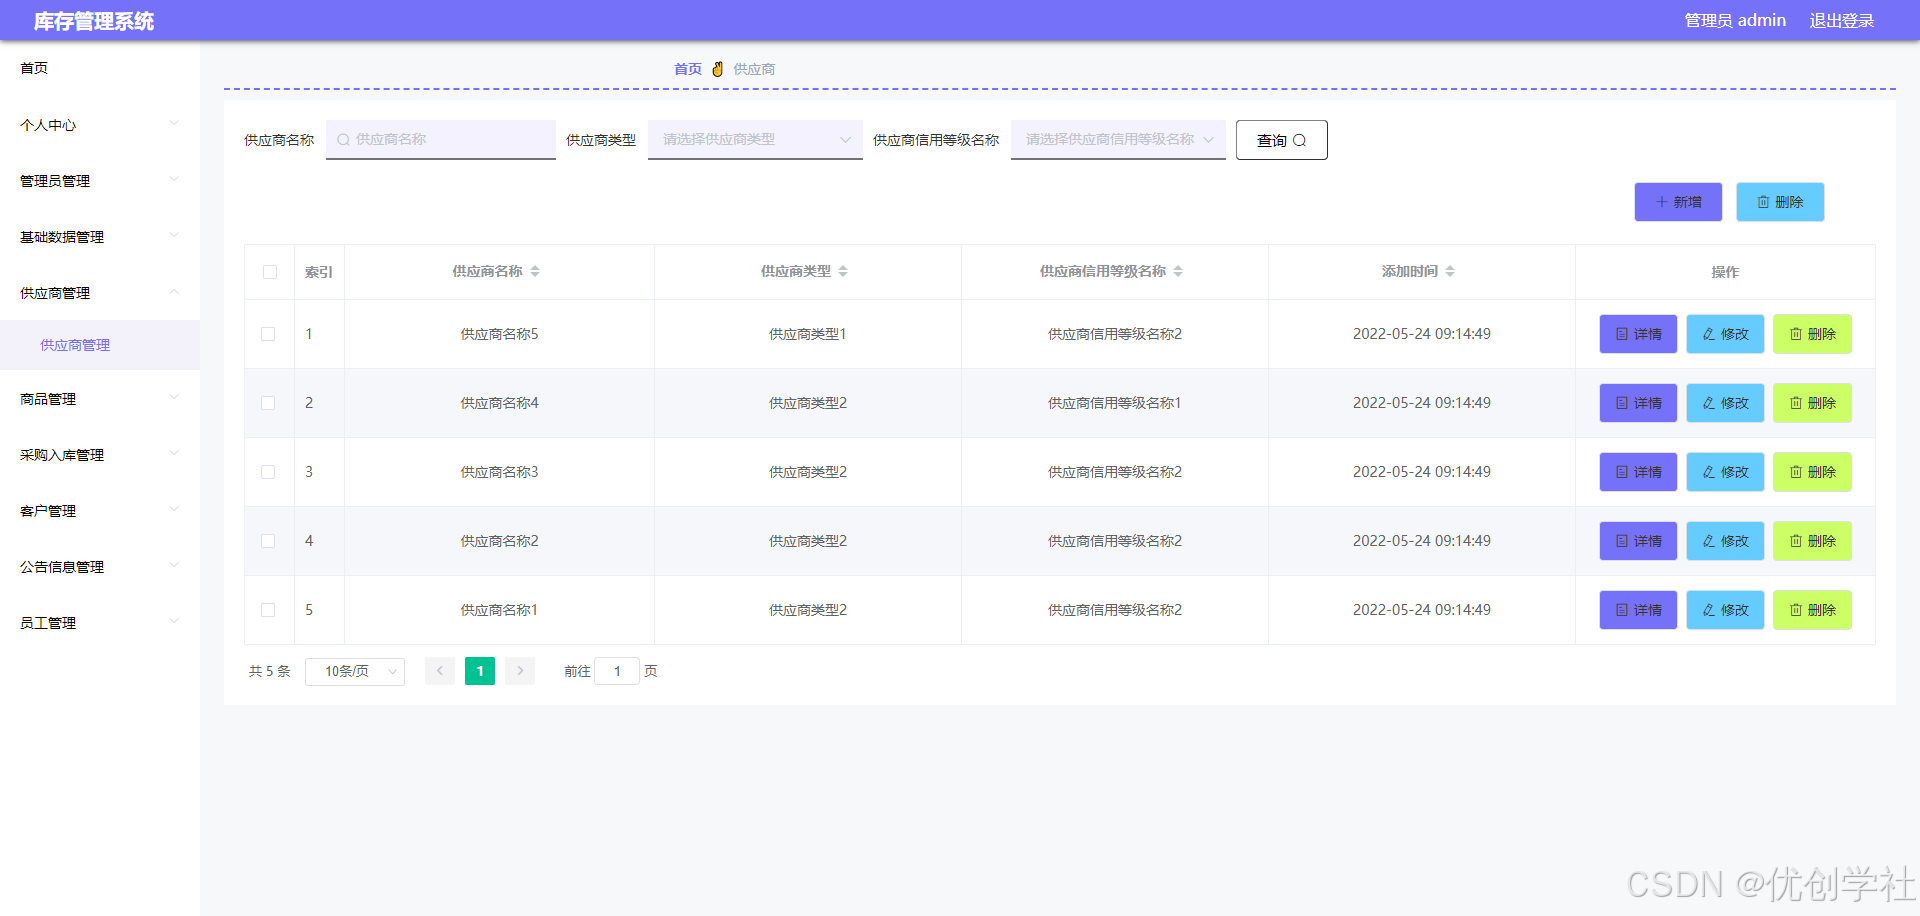1920x916 pixels.
Task: Click the 首页 breadcrumb link
Action: (688, 69)
